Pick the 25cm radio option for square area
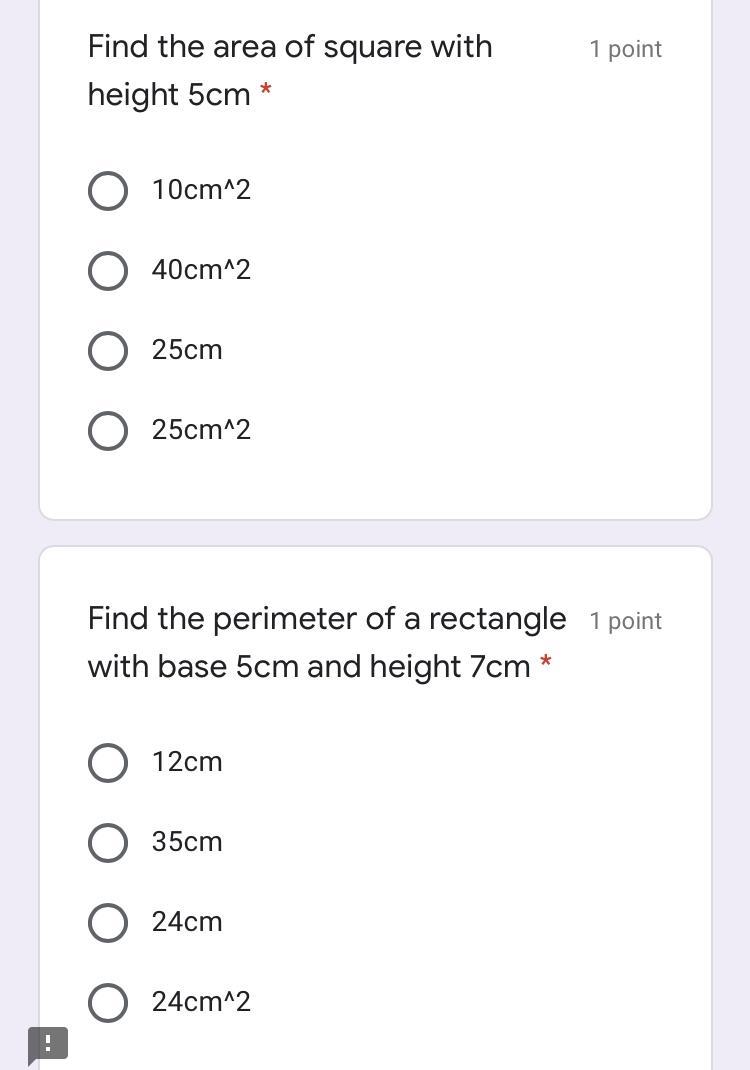This screenshot has height=1070, width=750. [108, 351]
